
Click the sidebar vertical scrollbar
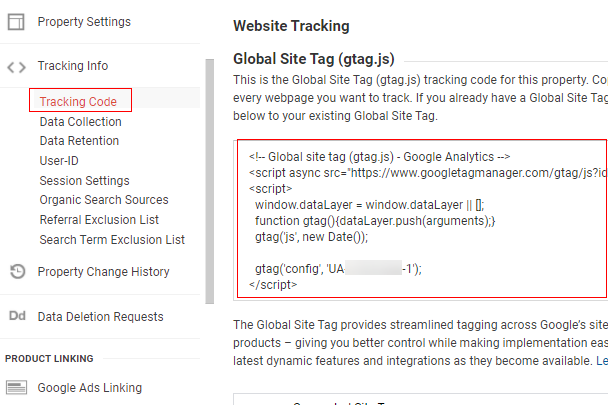click(210, 181)
